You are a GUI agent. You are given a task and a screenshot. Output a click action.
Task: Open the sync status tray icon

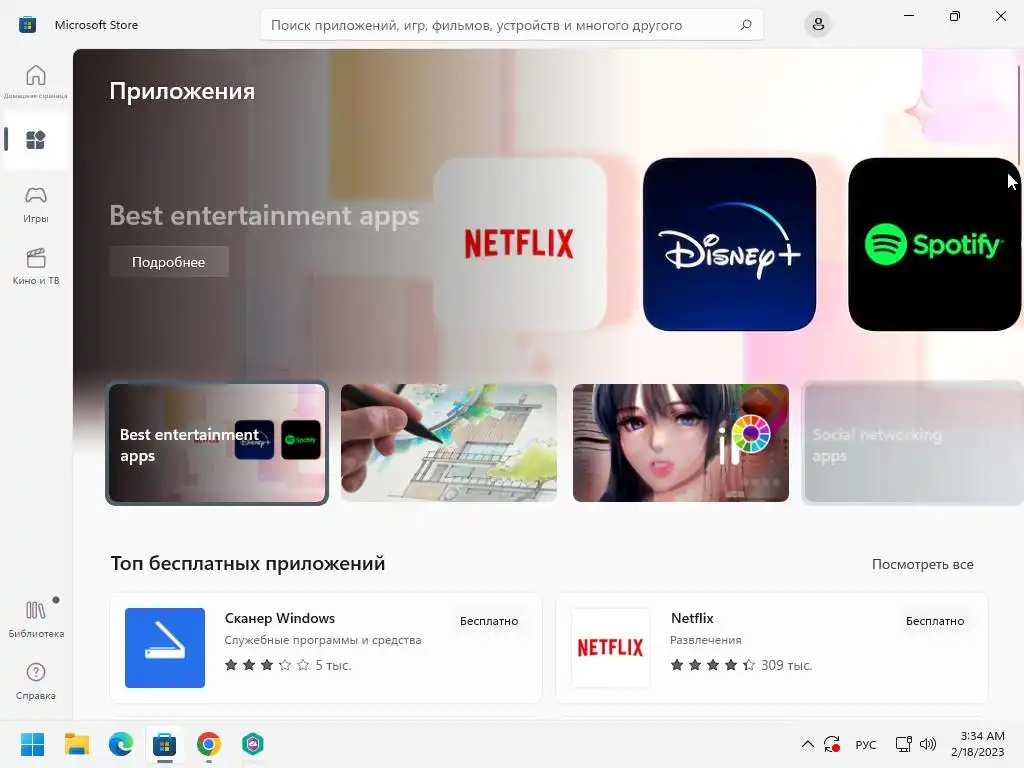point(831,744)
